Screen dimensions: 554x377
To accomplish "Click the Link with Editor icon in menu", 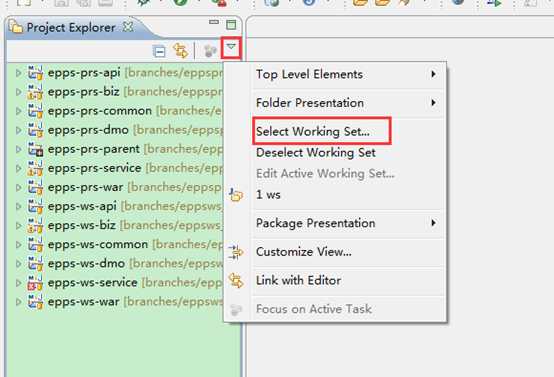I will pyautogui.click(x=236, y=281).
